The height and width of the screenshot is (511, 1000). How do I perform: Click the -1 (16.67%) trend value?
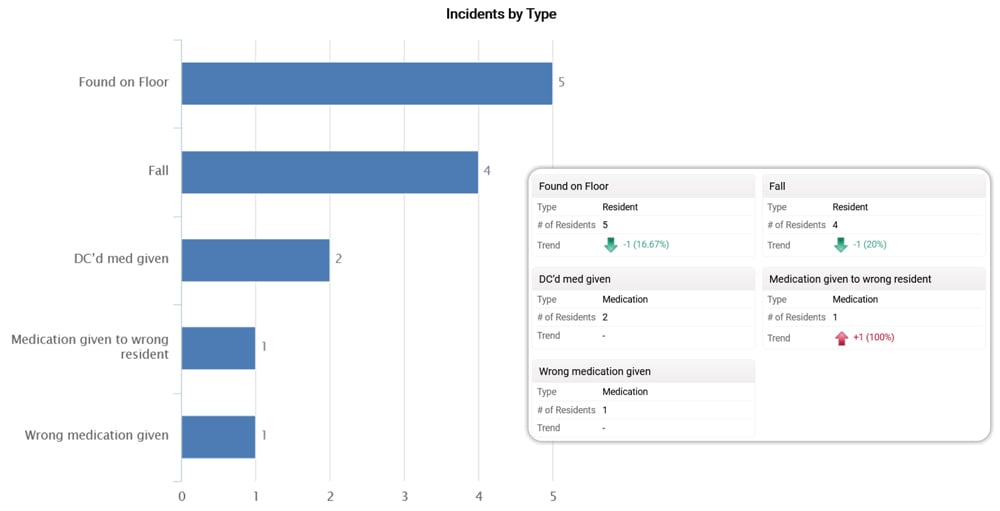pyautogui.click(x=647, y=245)
